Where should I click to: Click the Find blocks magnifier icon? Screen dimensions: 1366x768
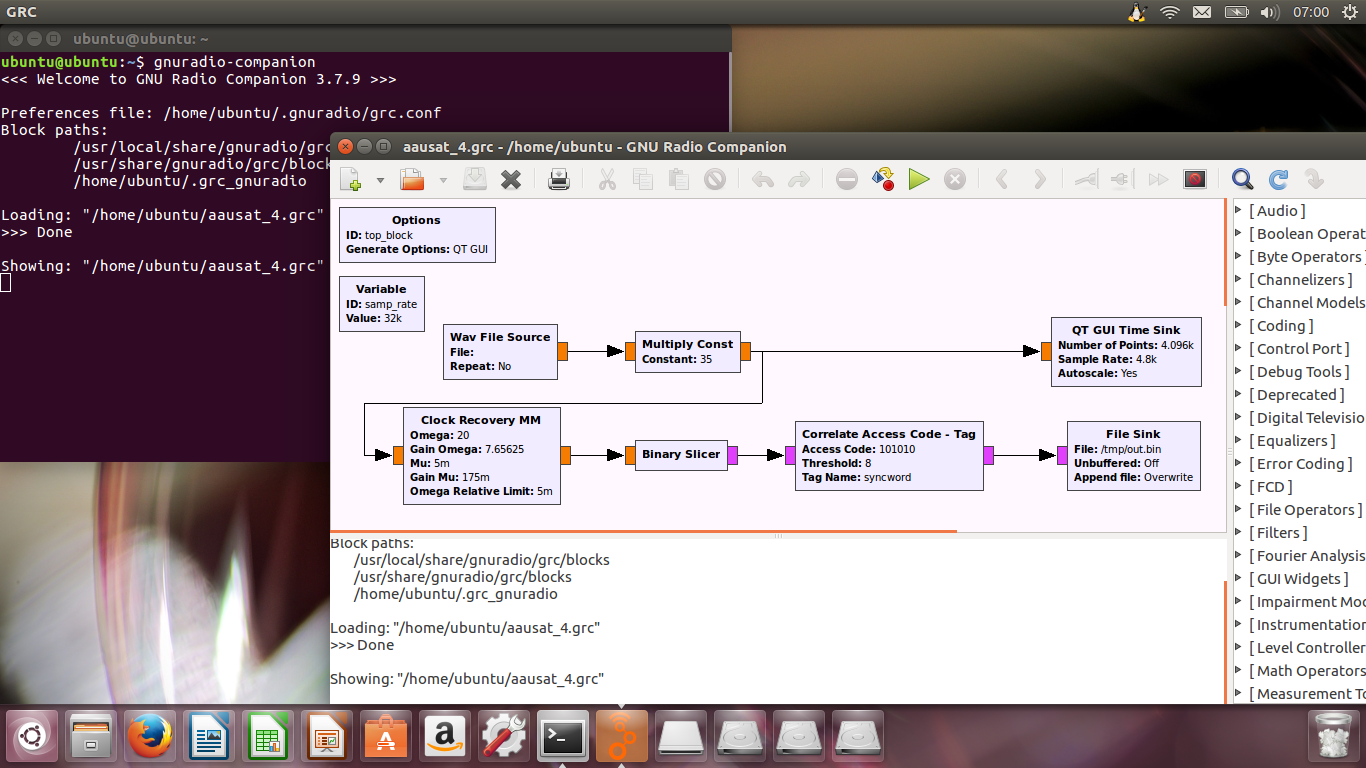1242,180
